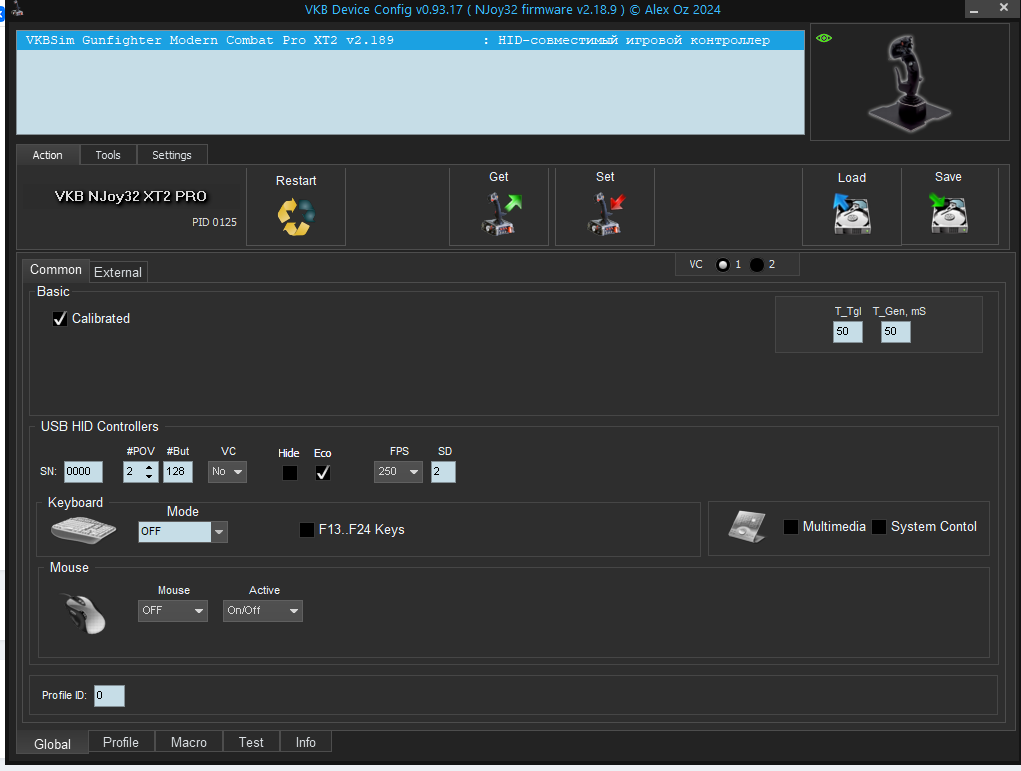The image size is (1021, 771).
Task: Click the joystick device picture
Action: coord(910,81)
